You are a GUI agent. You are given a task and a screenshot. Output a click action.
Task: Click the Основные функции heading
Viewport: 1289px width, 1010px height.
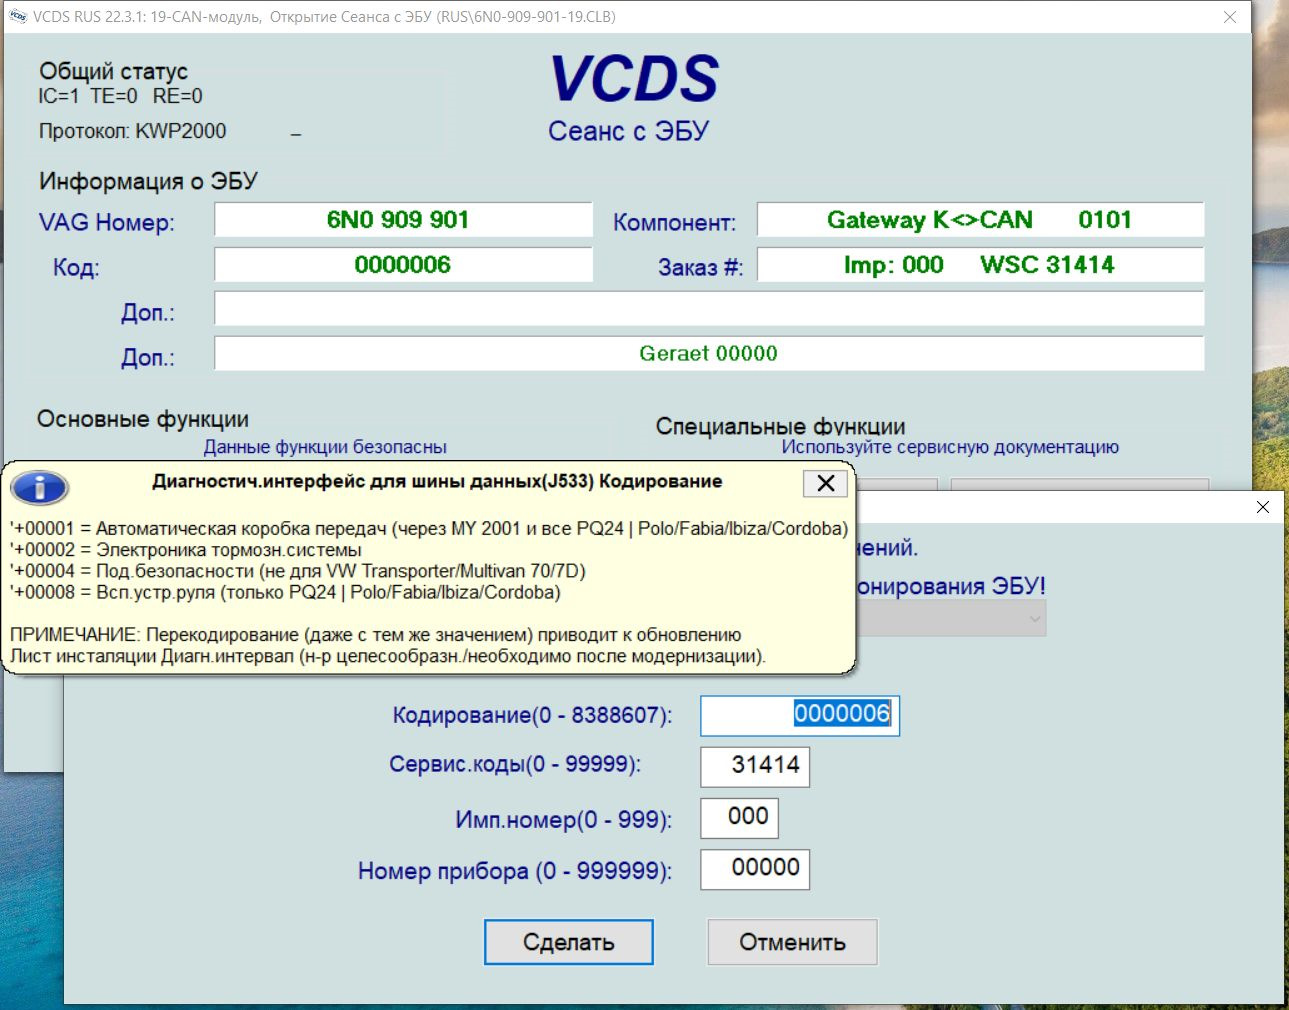(143, 419)
